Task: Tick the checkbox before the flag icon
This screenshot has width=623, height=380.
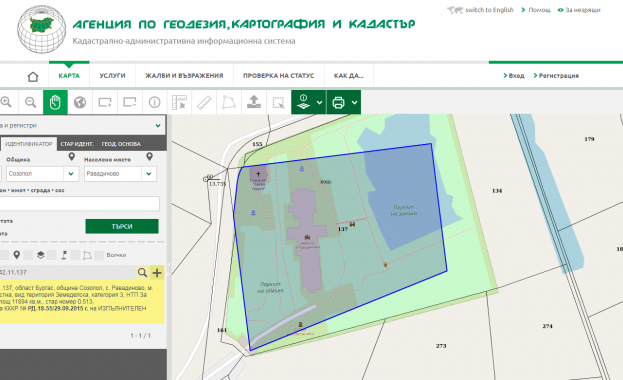Action: point(52,255)
